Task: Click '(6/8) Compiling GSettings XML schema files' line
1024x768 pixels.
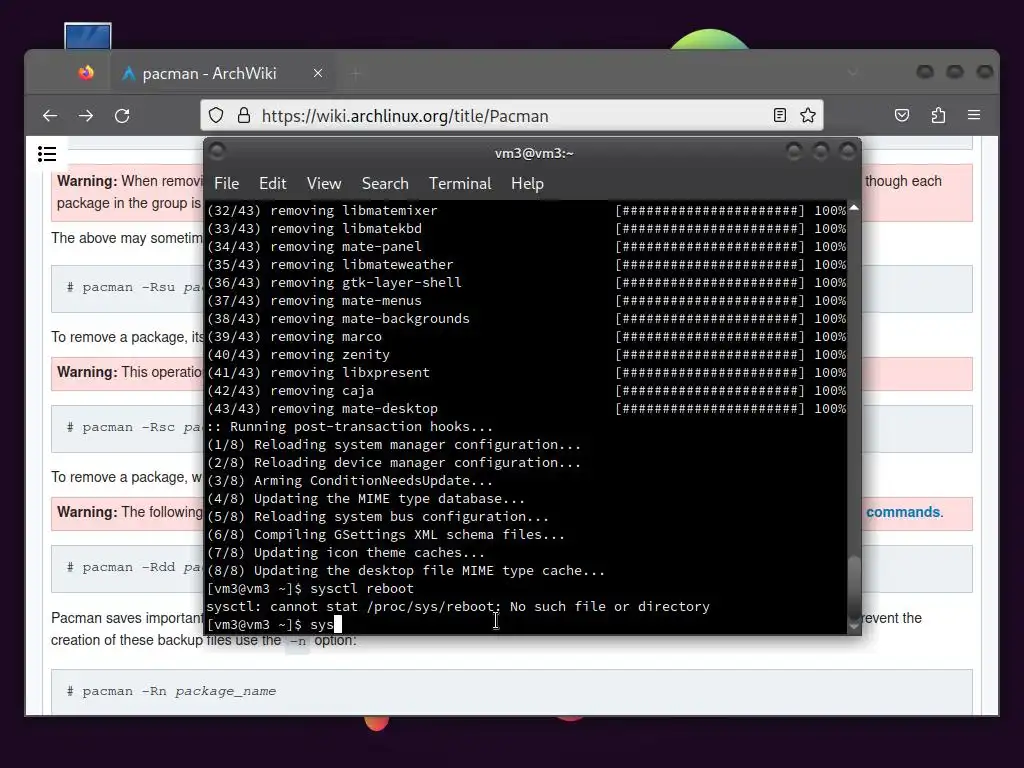Action: coord(386,535)
